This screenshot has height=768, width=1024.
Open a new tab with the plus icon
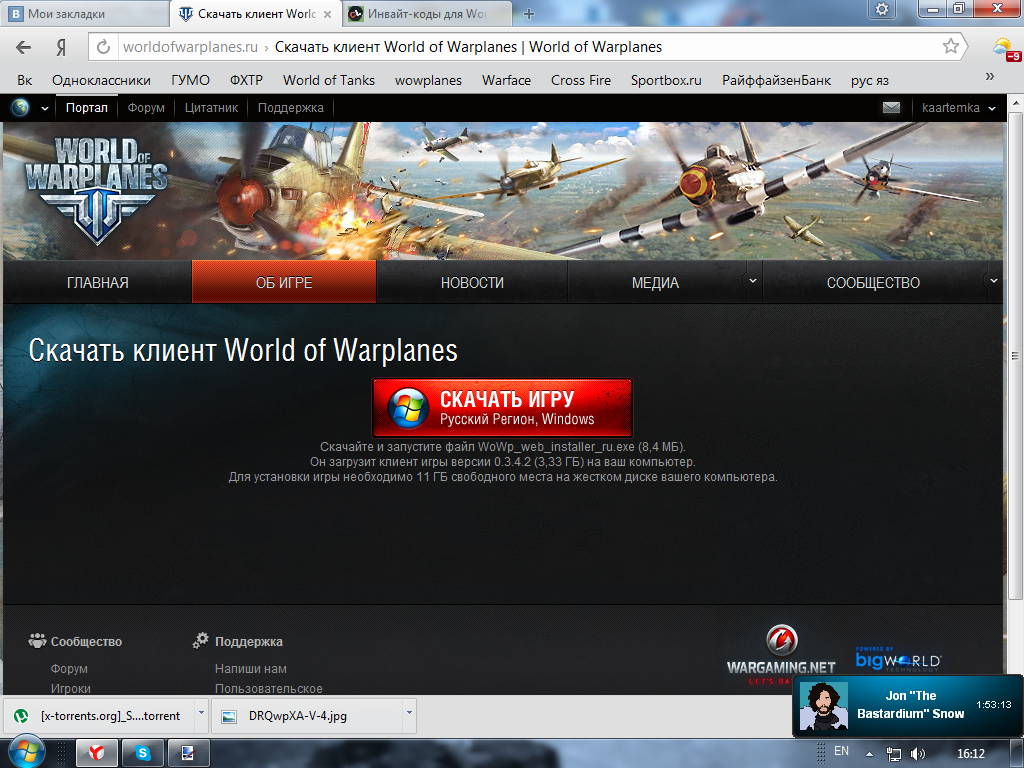[529, 14]
